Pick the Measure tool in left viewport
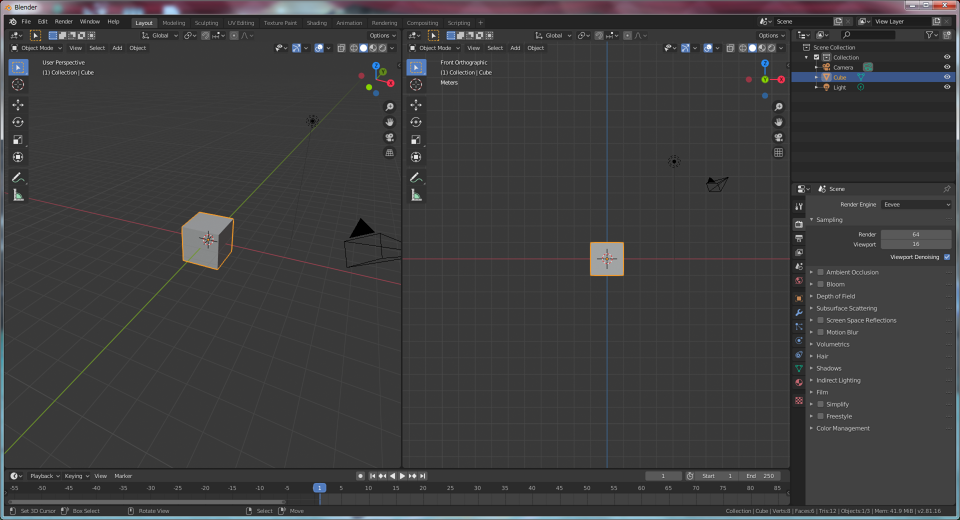The image size is (960, 520). pyautogui.click(x=18, y=195)
